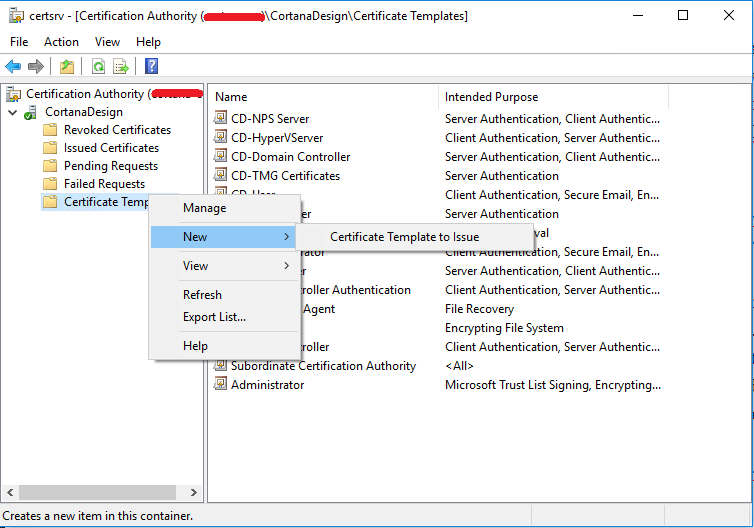754x528 pixels.
Task: Select the CD-TMG Certificates row name
Action: 285,176
